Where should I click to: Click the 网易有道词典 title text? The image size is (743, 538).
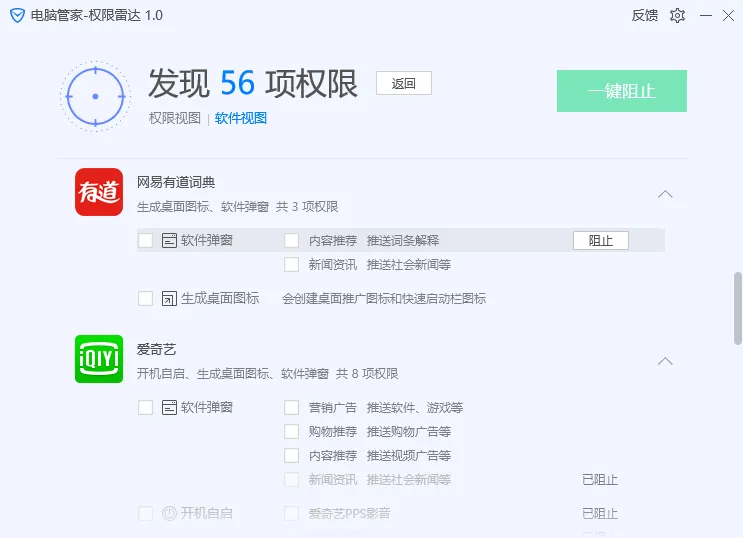(x=176, y=182)
